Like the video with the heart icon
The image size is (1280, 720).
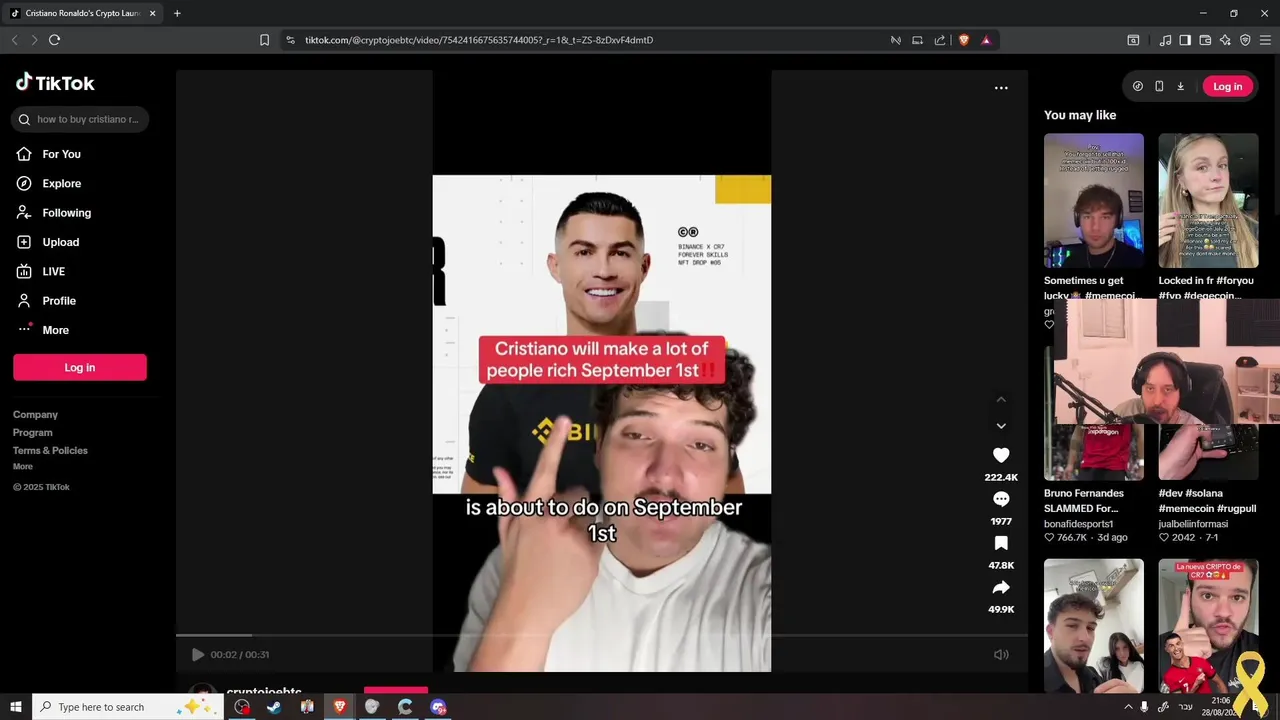(x=1001, y=455)
